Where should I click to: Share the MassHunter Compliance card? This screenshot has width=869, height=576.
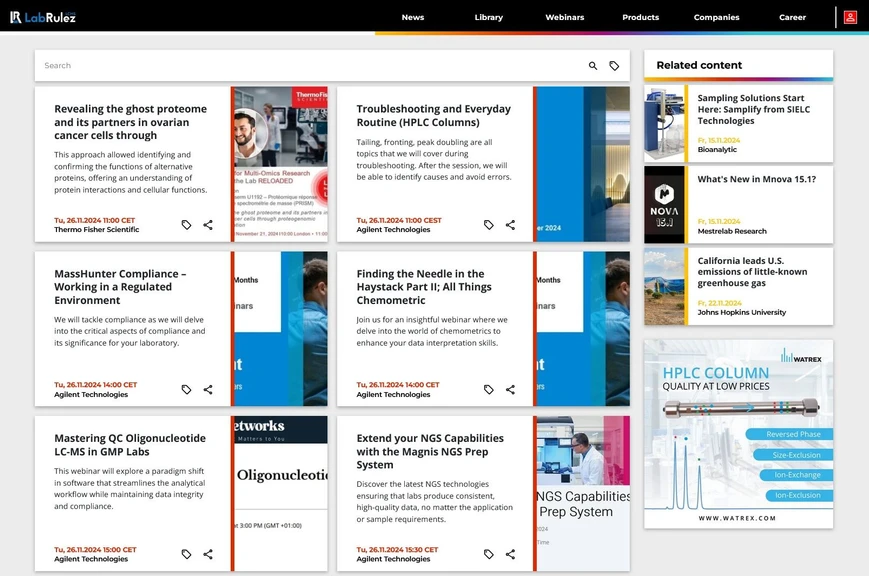click(x=208, y=389)
